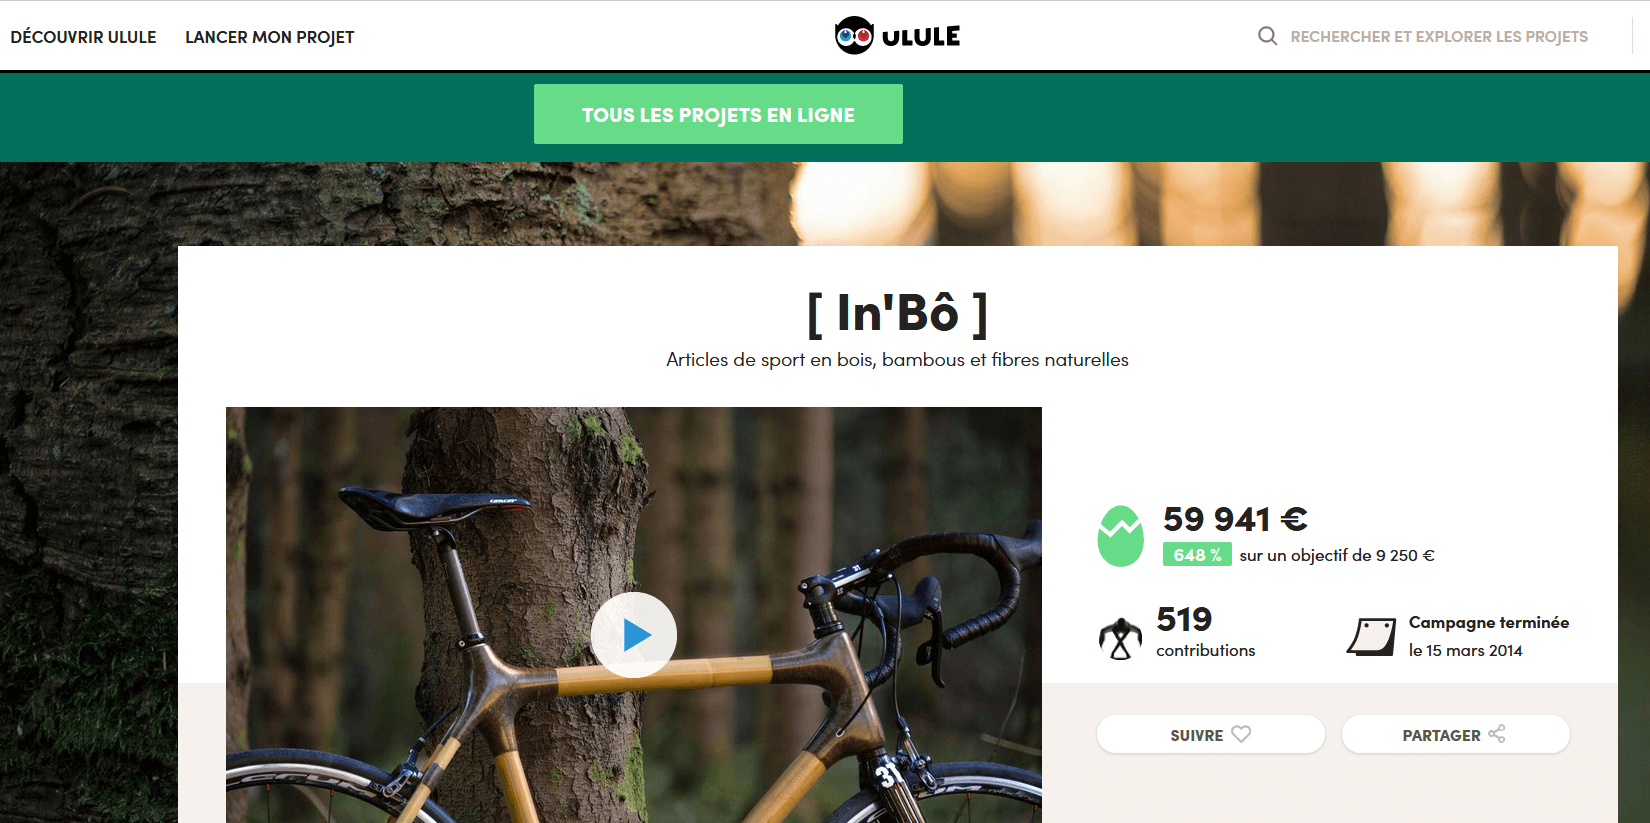Click the search magnifying glass icon

1267,36
